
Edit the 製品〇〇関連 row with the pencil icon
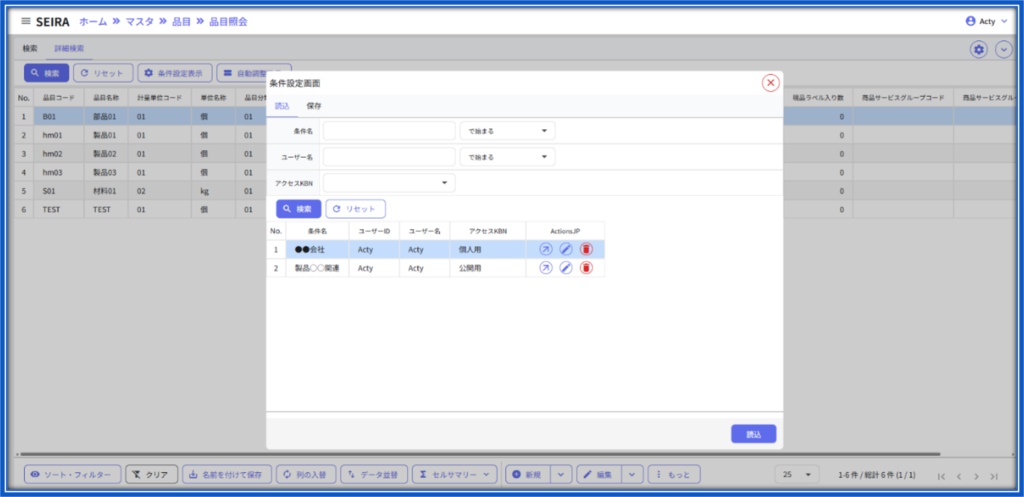(x=566, y=268)
